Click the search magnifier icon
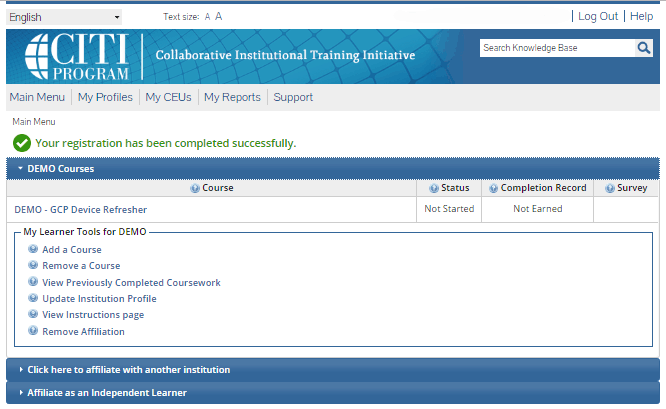This screenshot has width=666, height=409. pyautogui.click(x=643, y=48)
